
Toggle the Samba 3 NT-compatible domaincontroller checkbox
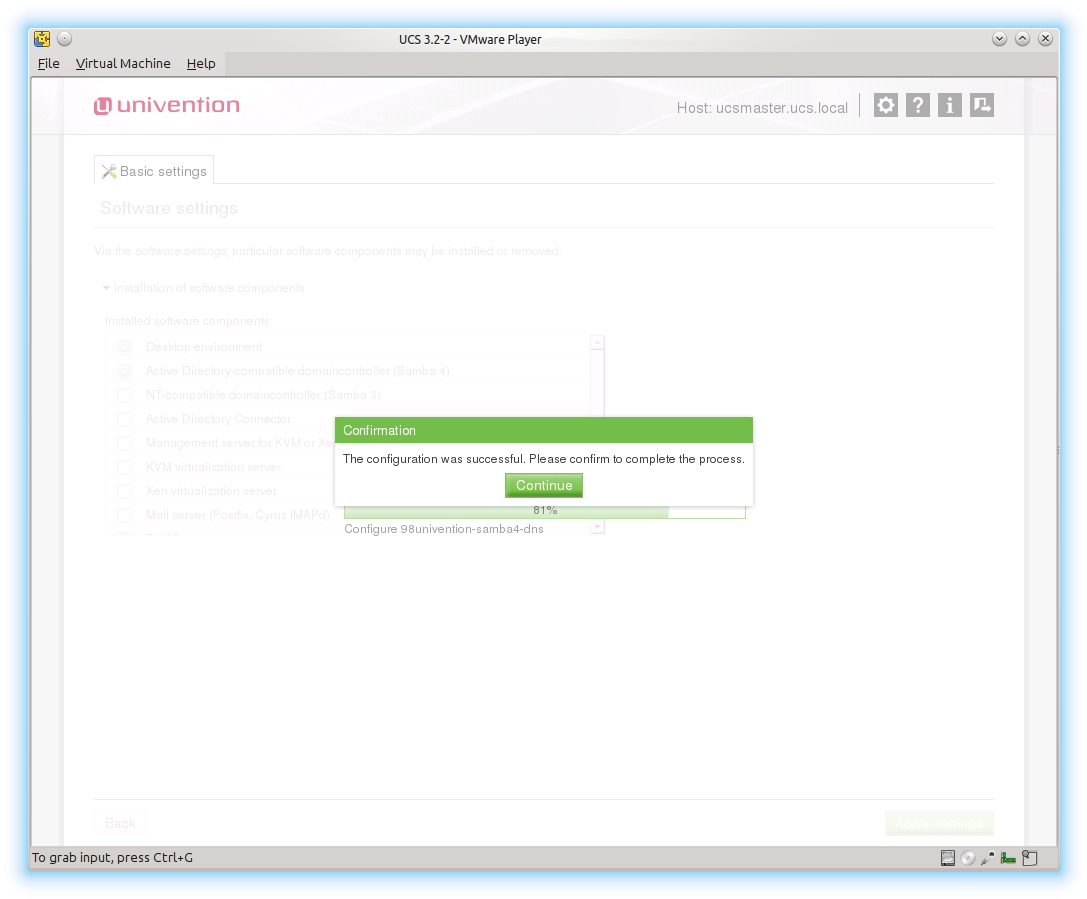(125, 395)
